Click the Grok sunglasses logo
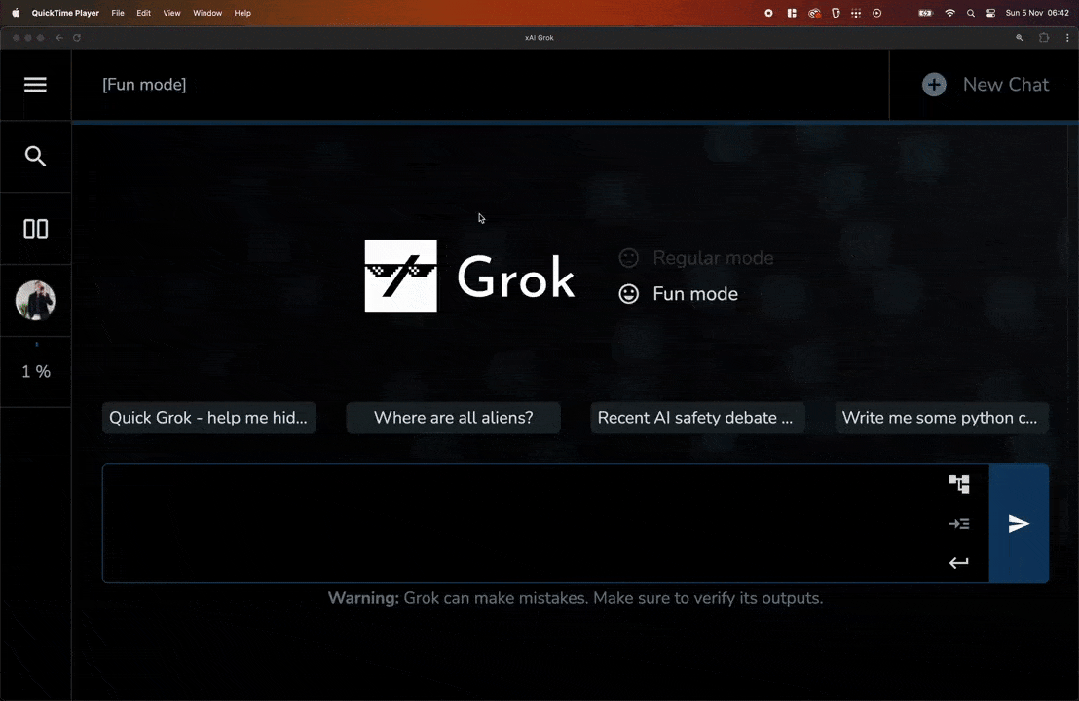Screen dimensions: 1079x701 pyautogui.click(x=400, y=276)
